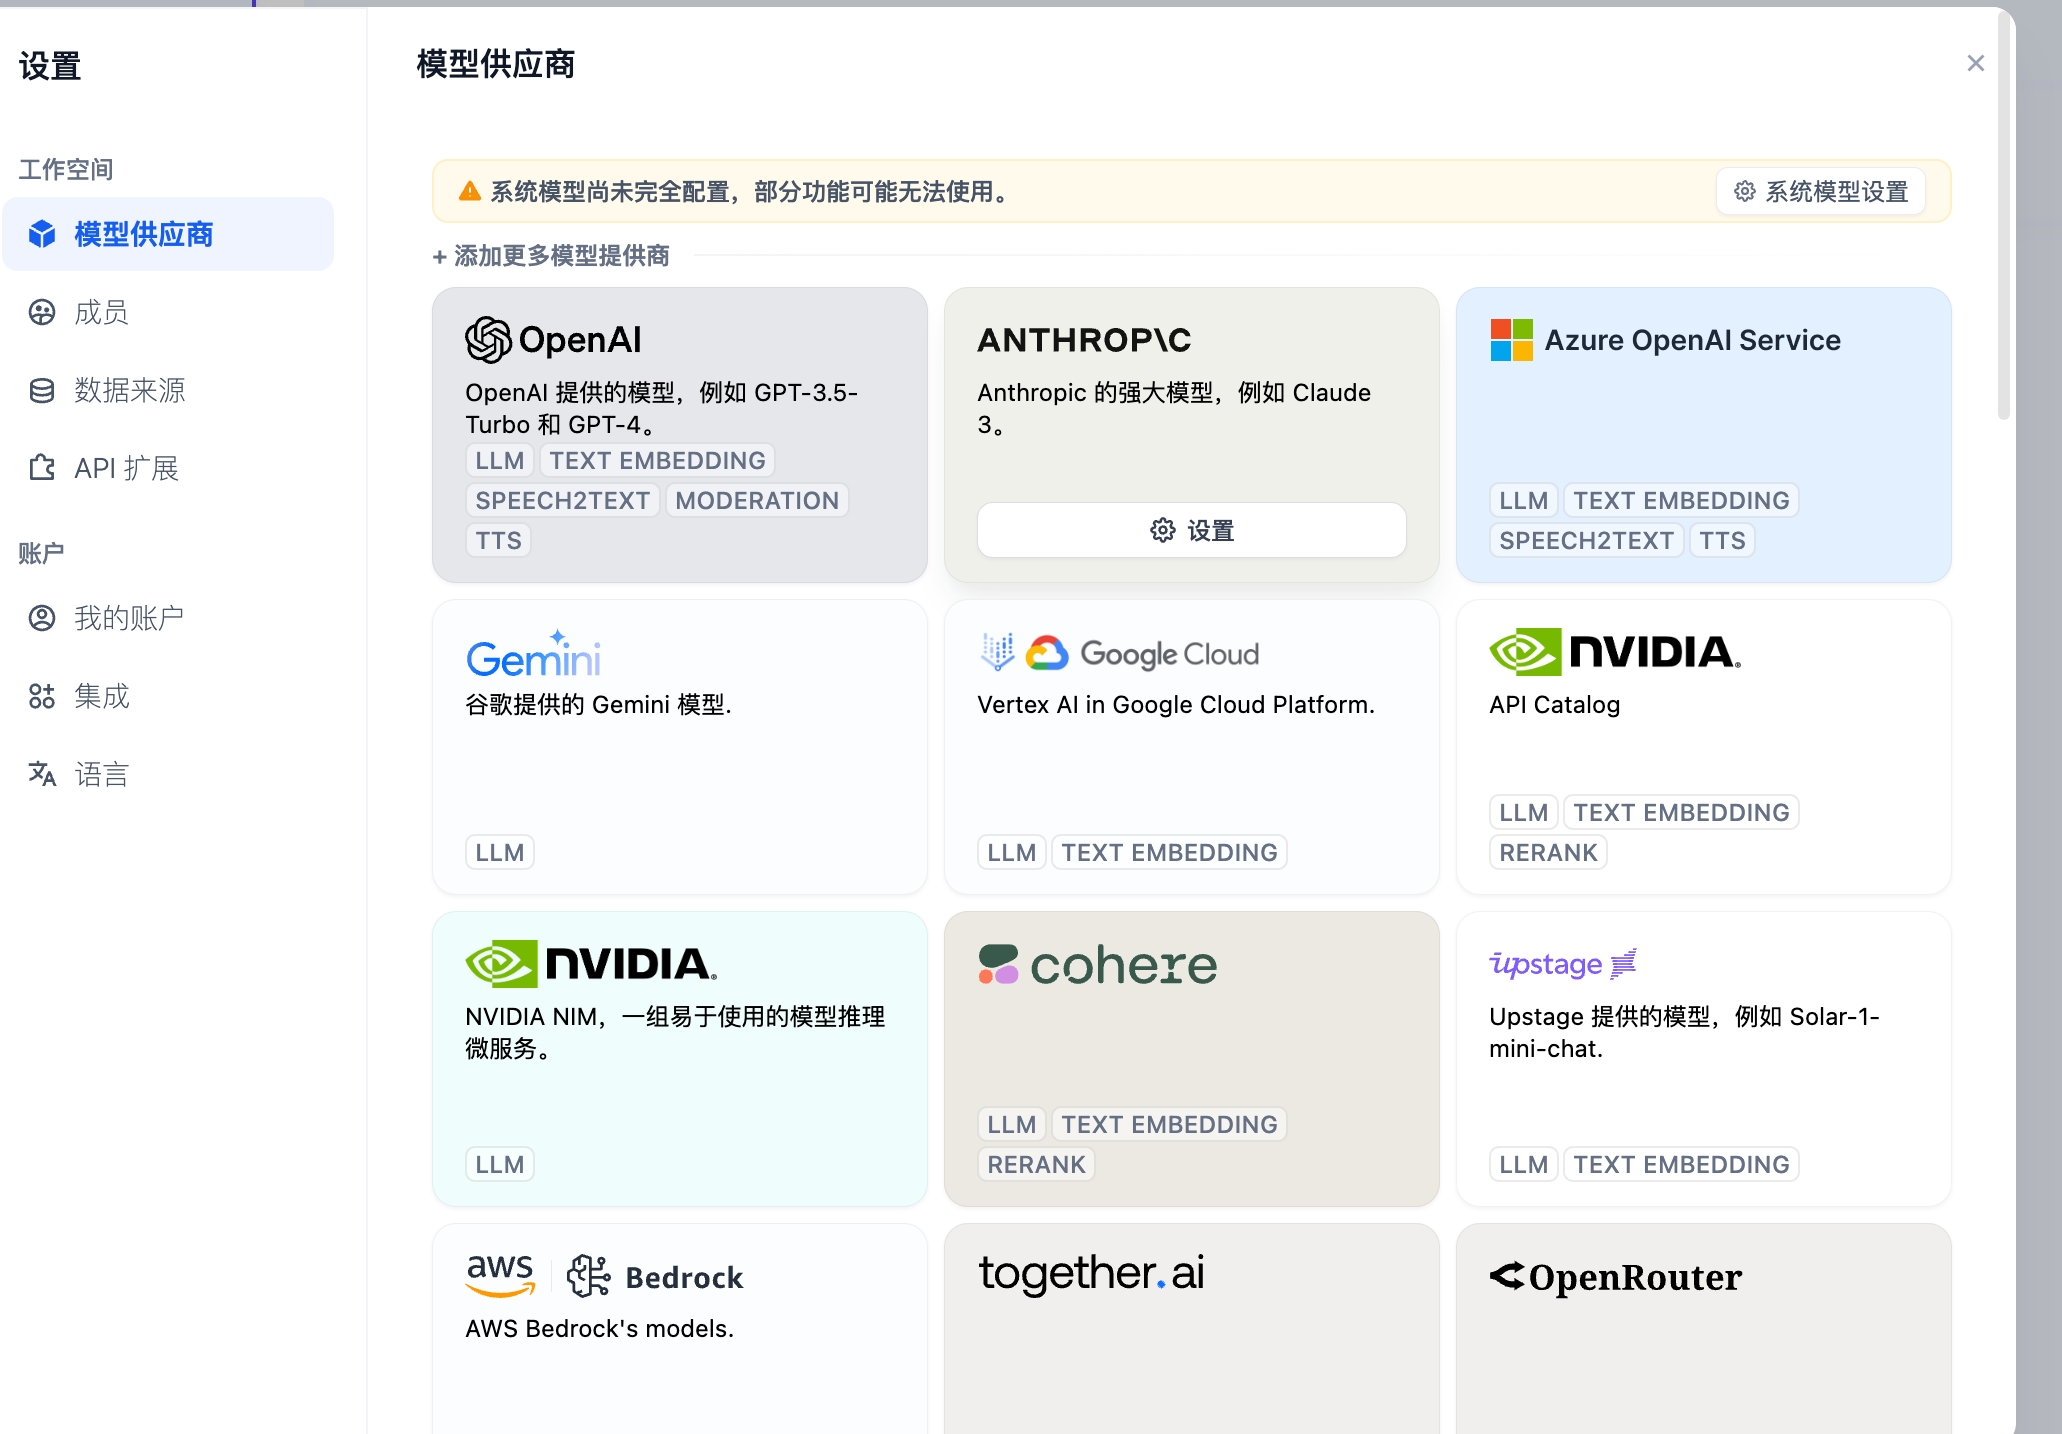The image size is (2062, 1434).
Task: Click OpenAI's MODERATION tag
Action: click(x=757, y=500)
